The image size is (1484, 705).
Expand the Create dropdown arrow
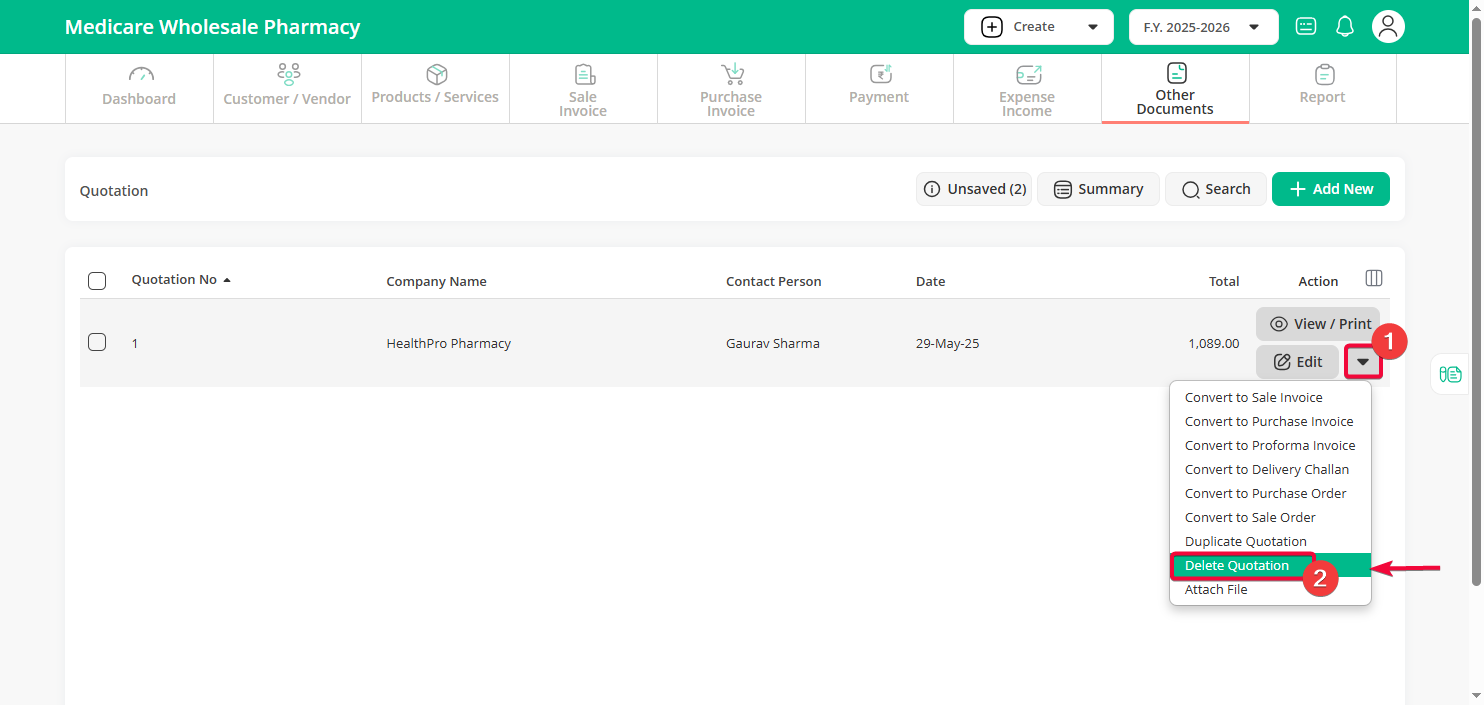(x=1093, y=28)
